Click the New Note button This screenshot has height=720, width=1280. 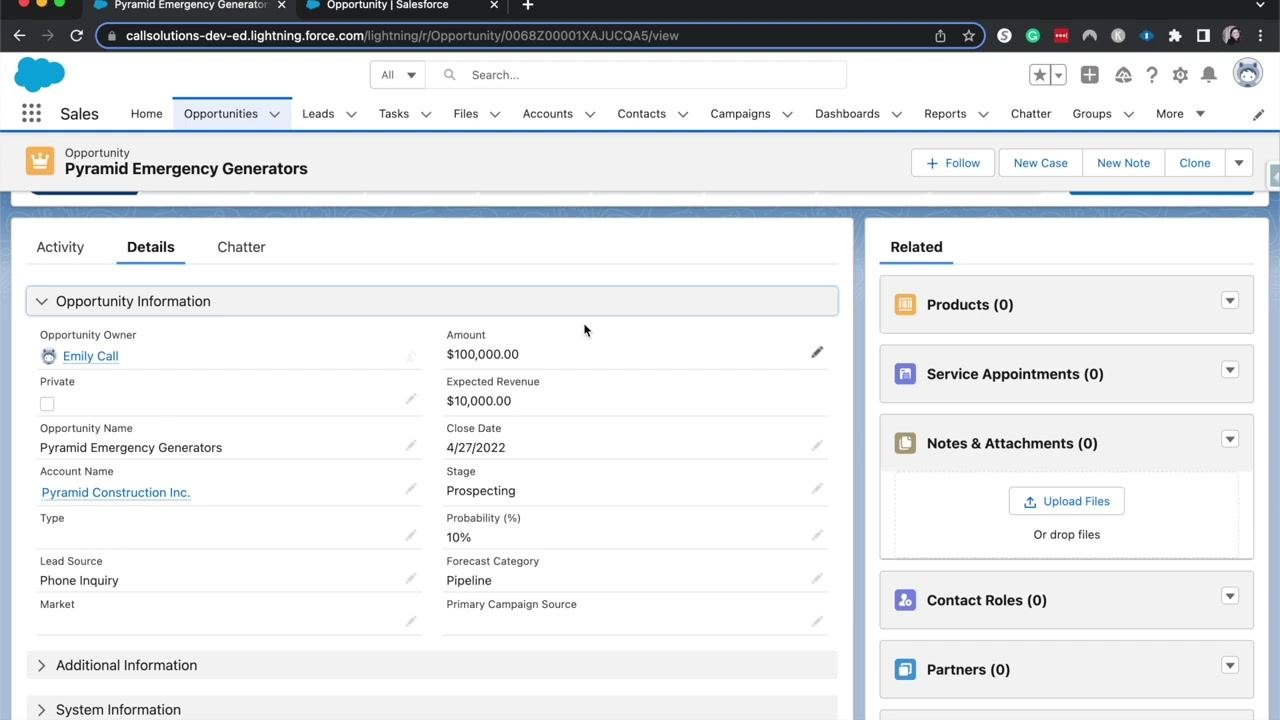coord(1123,163)
